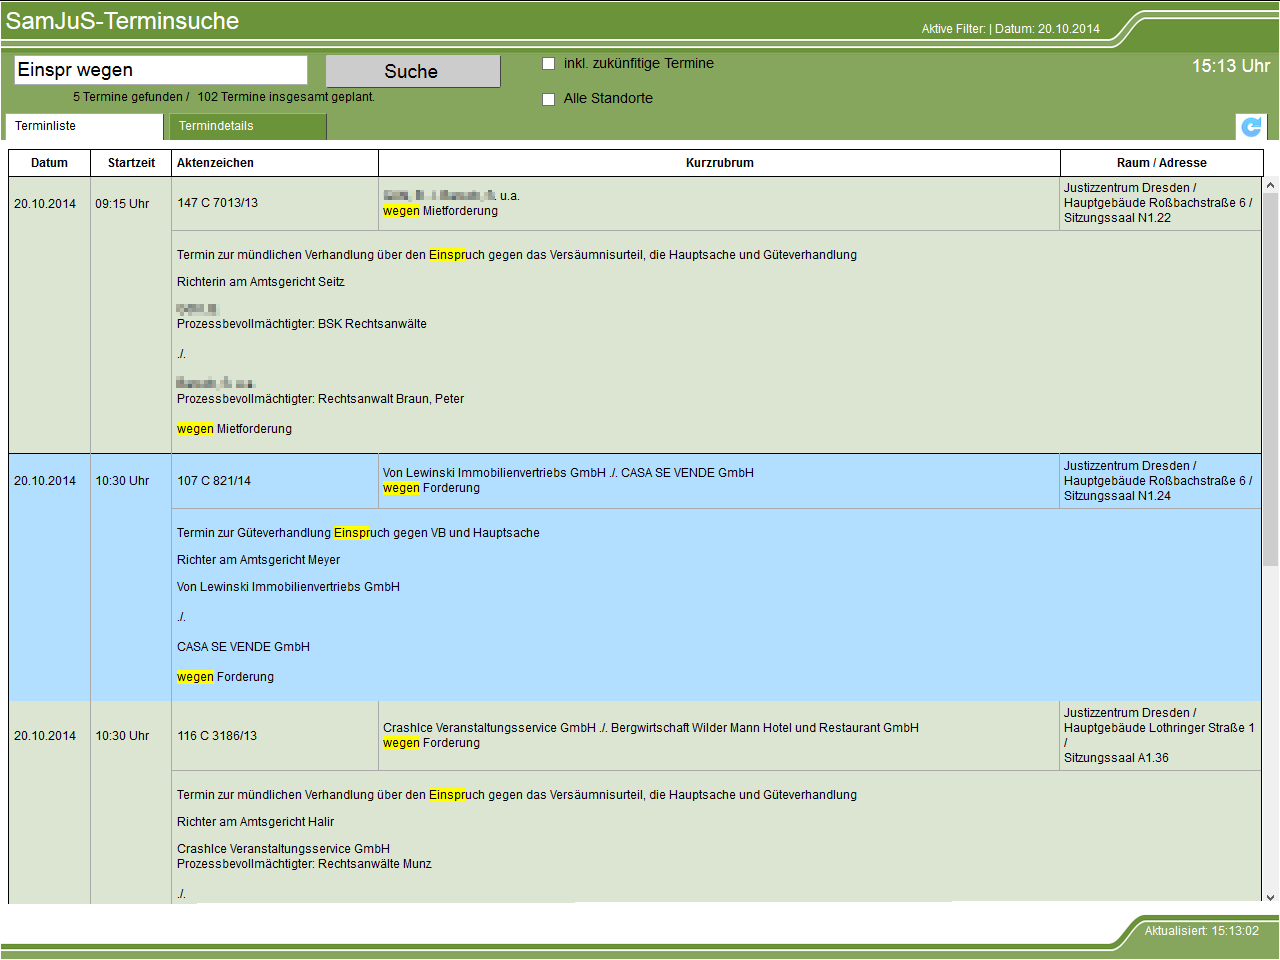Sort by Datum column header

click(49, 163)
